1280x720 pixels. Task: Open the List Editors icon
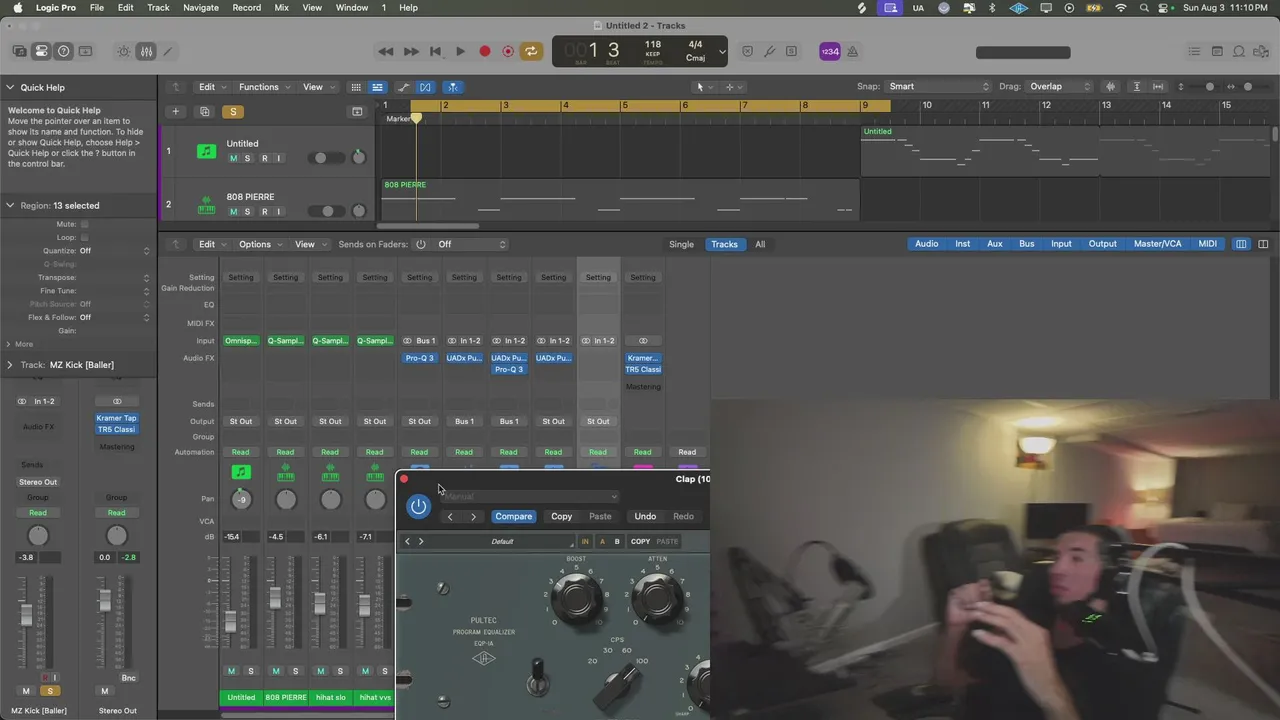point(1194,51)
